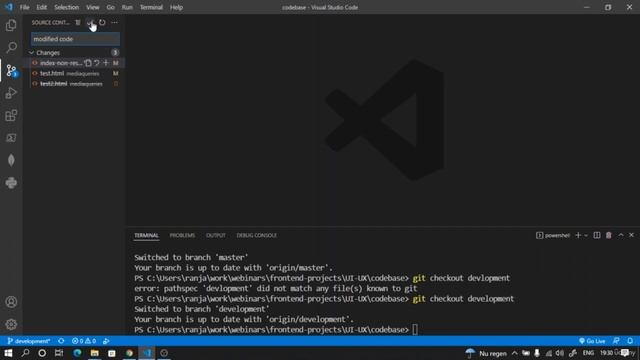The width and height of the screenshot is (640, 360).
Task: Open Chrome from taskbar
Action: 129,353
